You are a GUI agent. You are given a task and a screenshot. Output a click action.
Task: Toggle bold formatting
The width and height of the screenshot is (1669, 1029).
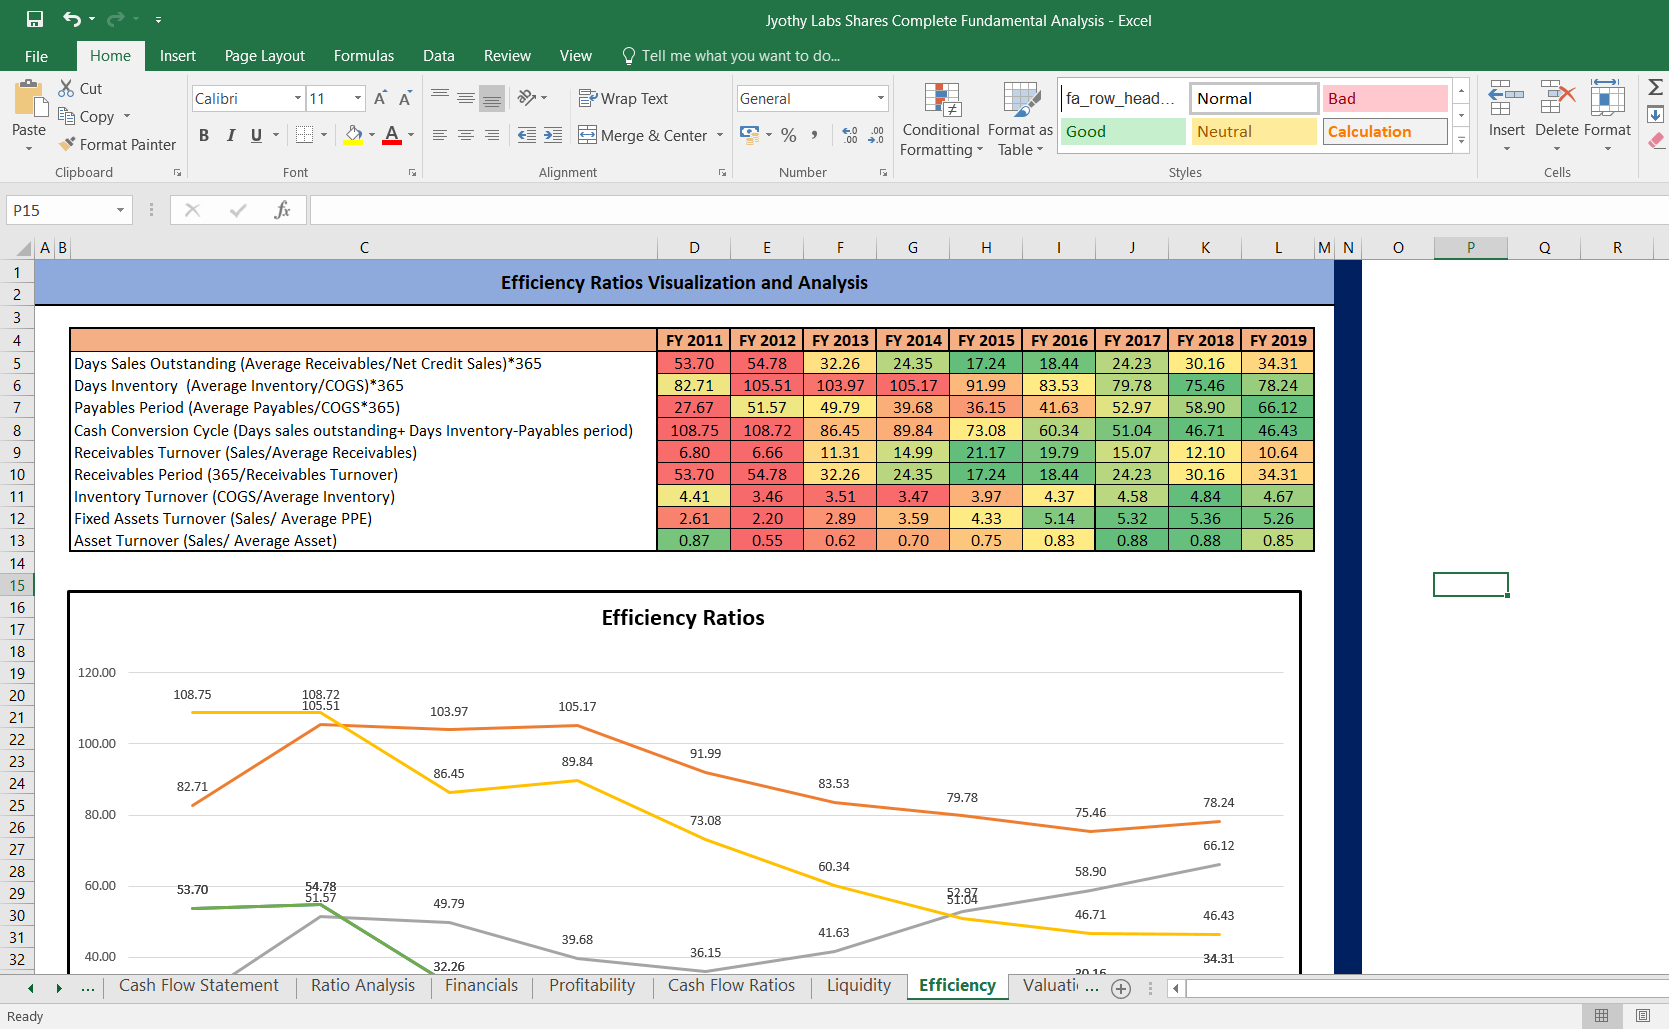(204, 134)
